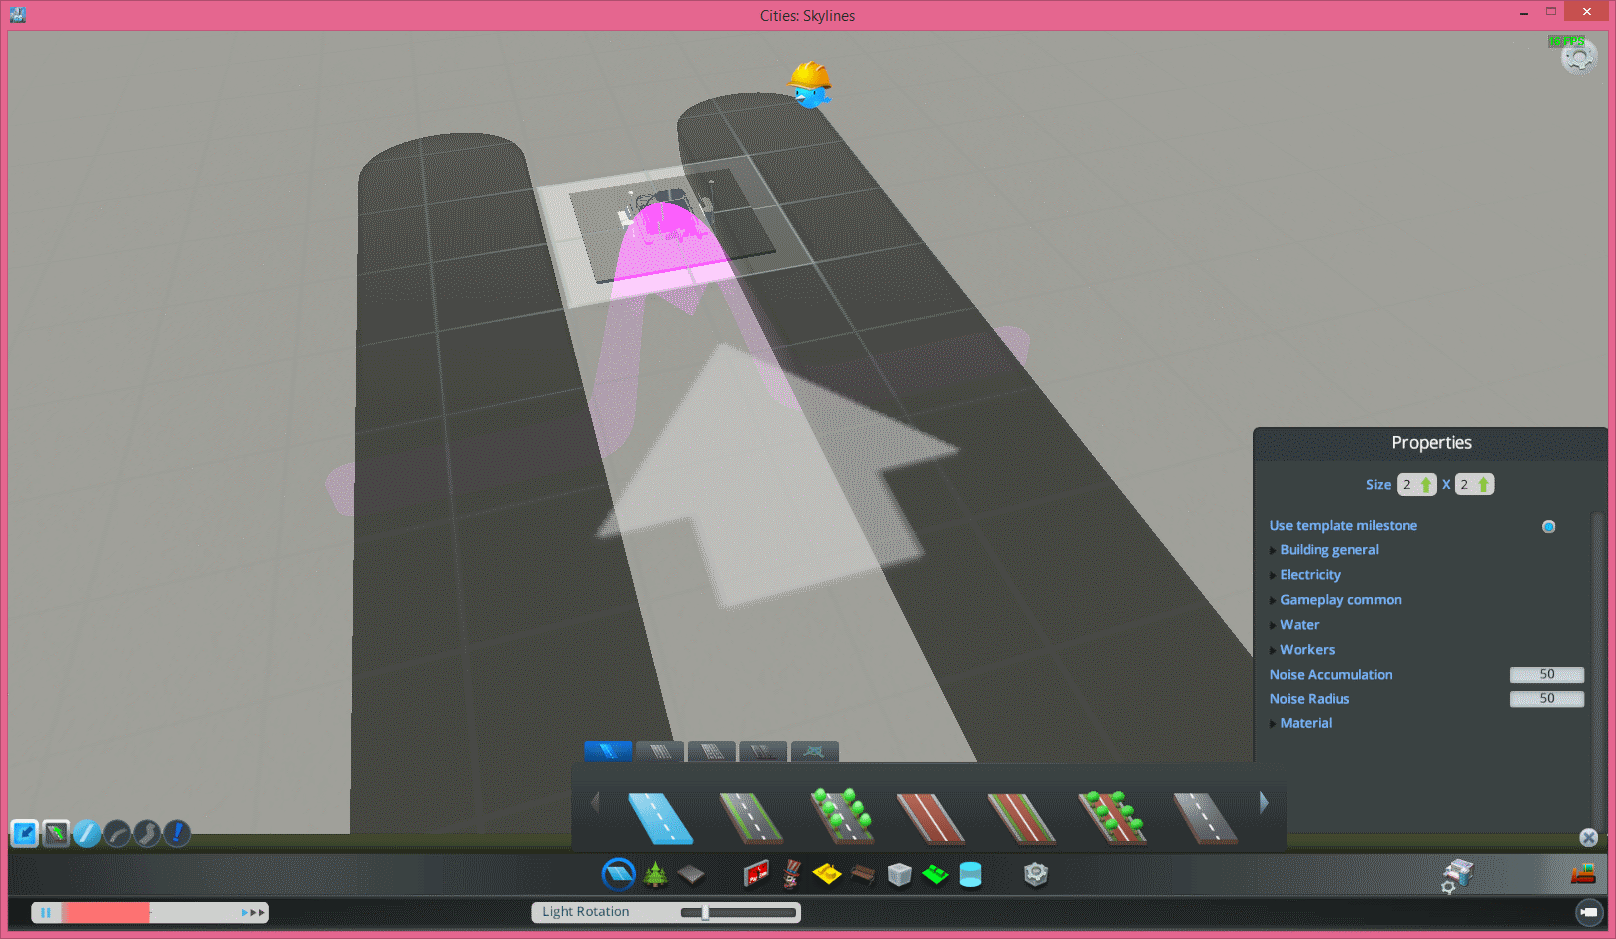Select the tree-lined two-lane road
The image size is (1616, 939).
click(841, 816)
